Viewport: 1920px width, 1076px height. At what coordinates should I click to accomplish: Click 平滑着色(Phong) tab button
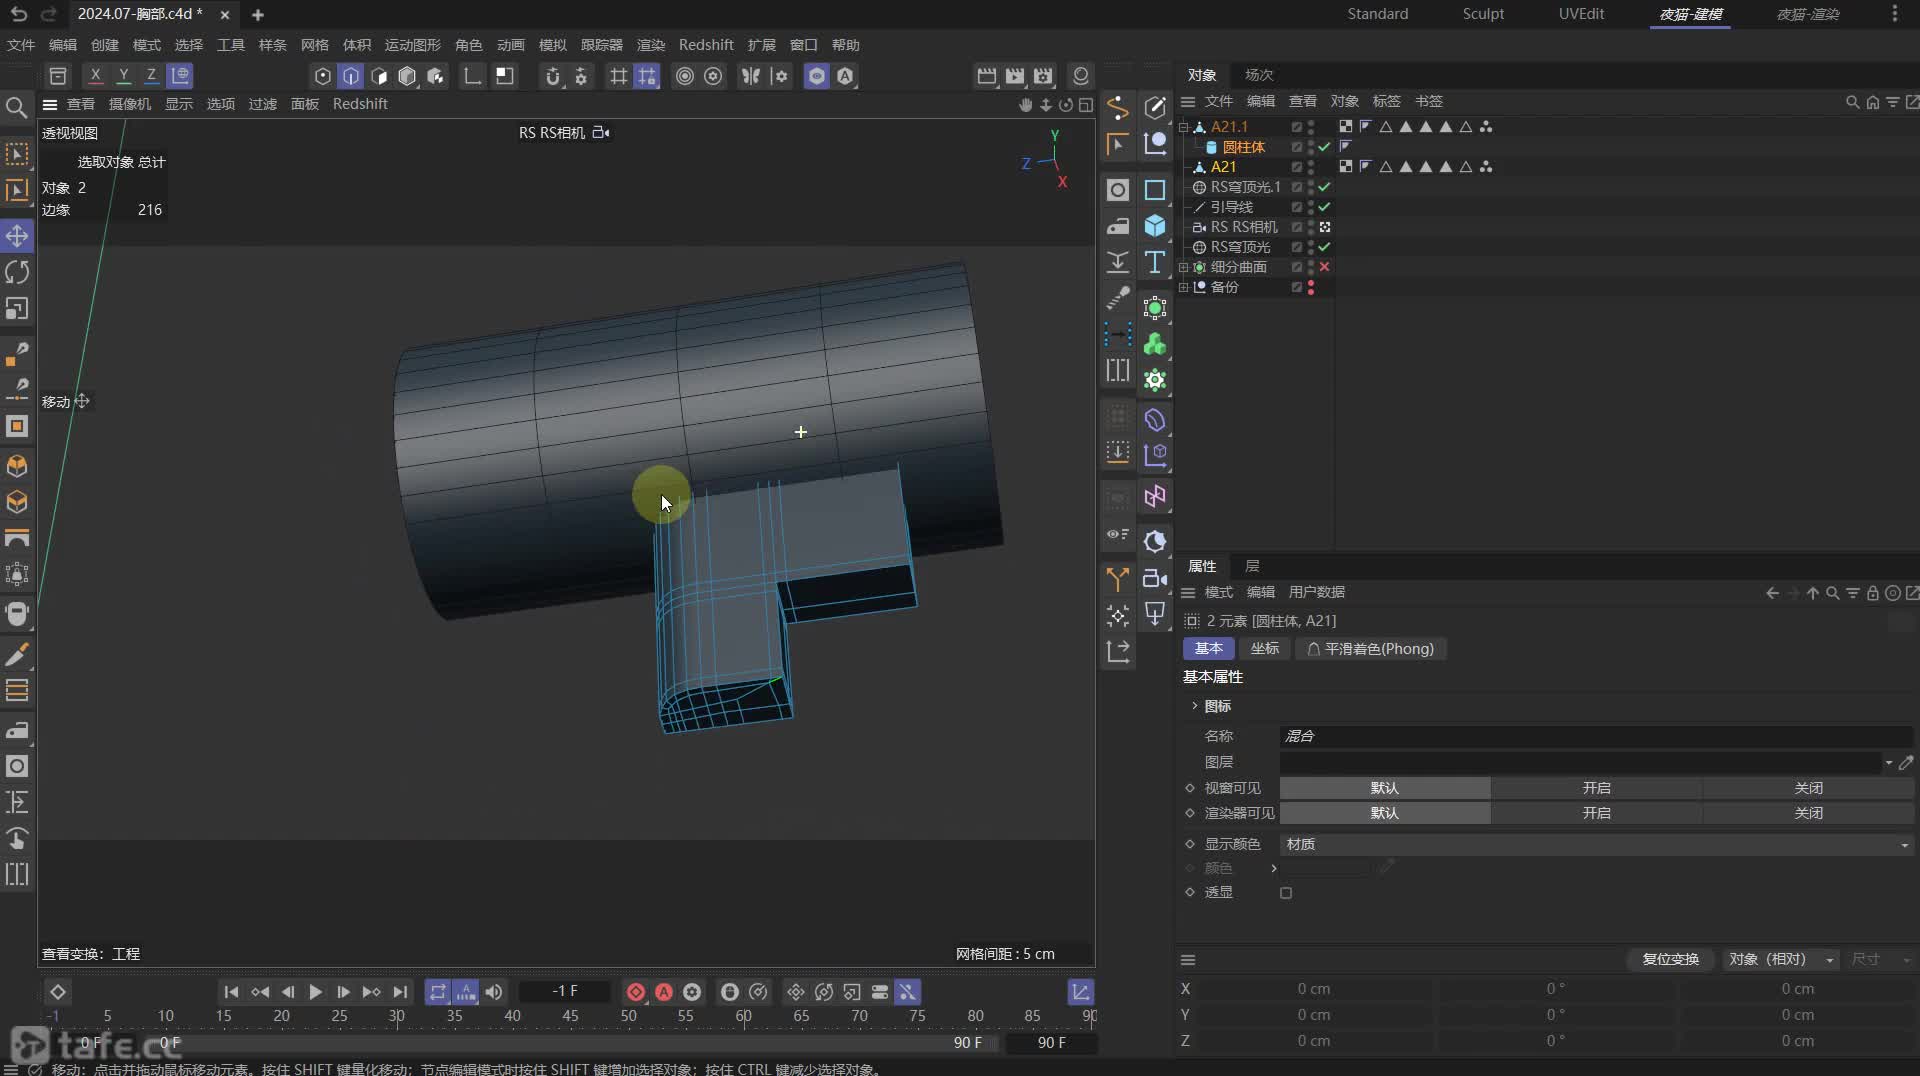click(1370, 649)
